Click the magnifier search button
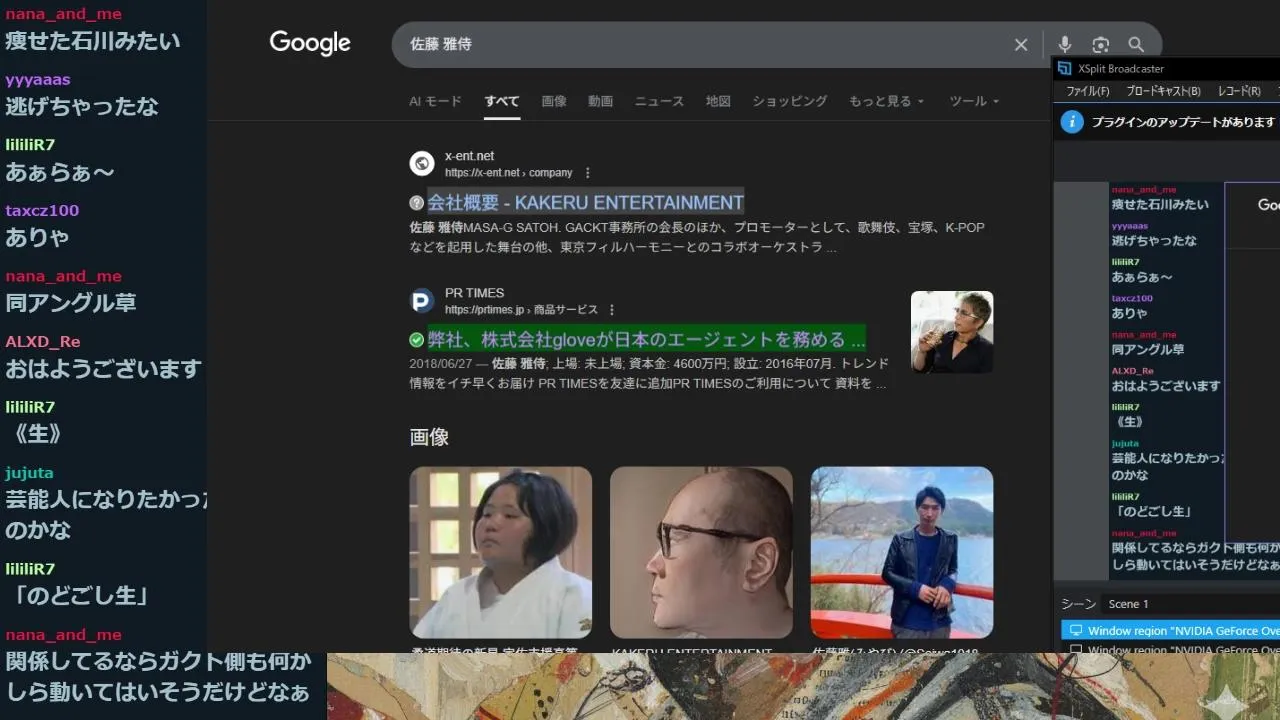 pyautogui.click(x=1136, y=45)
